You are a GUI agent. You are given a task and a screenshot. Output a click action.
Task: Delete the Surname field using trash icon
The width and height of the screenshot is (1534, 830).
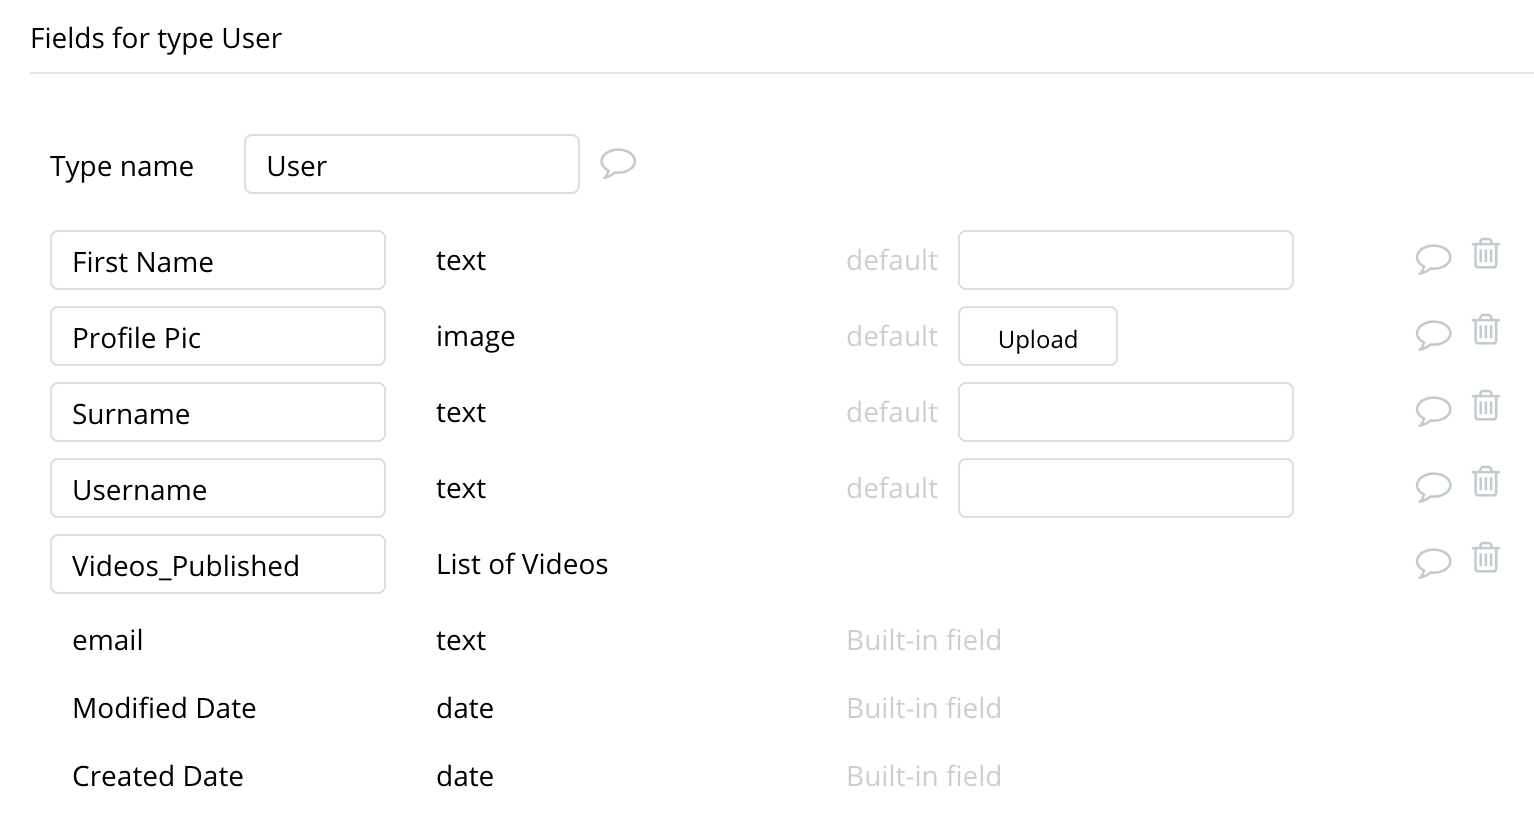point(1485,406)
